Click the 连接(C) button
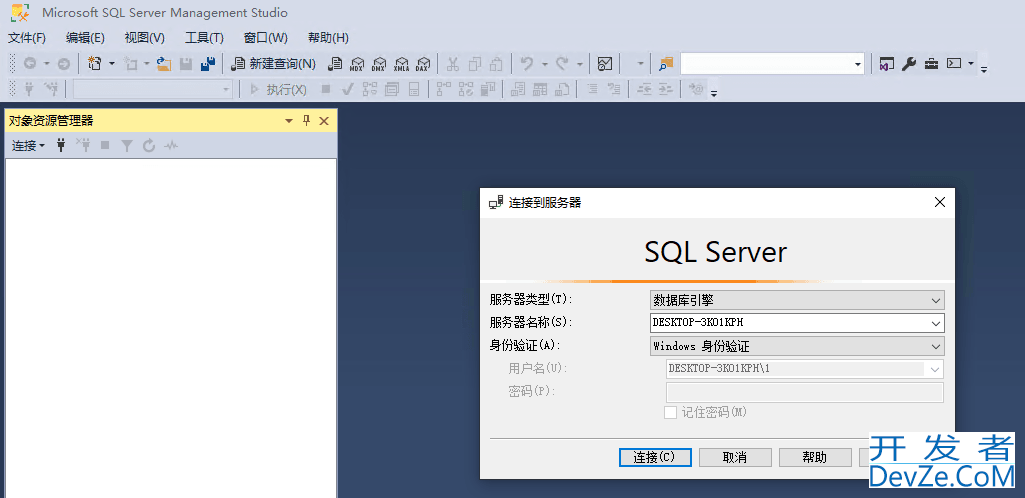Image resolution: width=1025 pixels, height=498 pixels. [x=656, y=457]
